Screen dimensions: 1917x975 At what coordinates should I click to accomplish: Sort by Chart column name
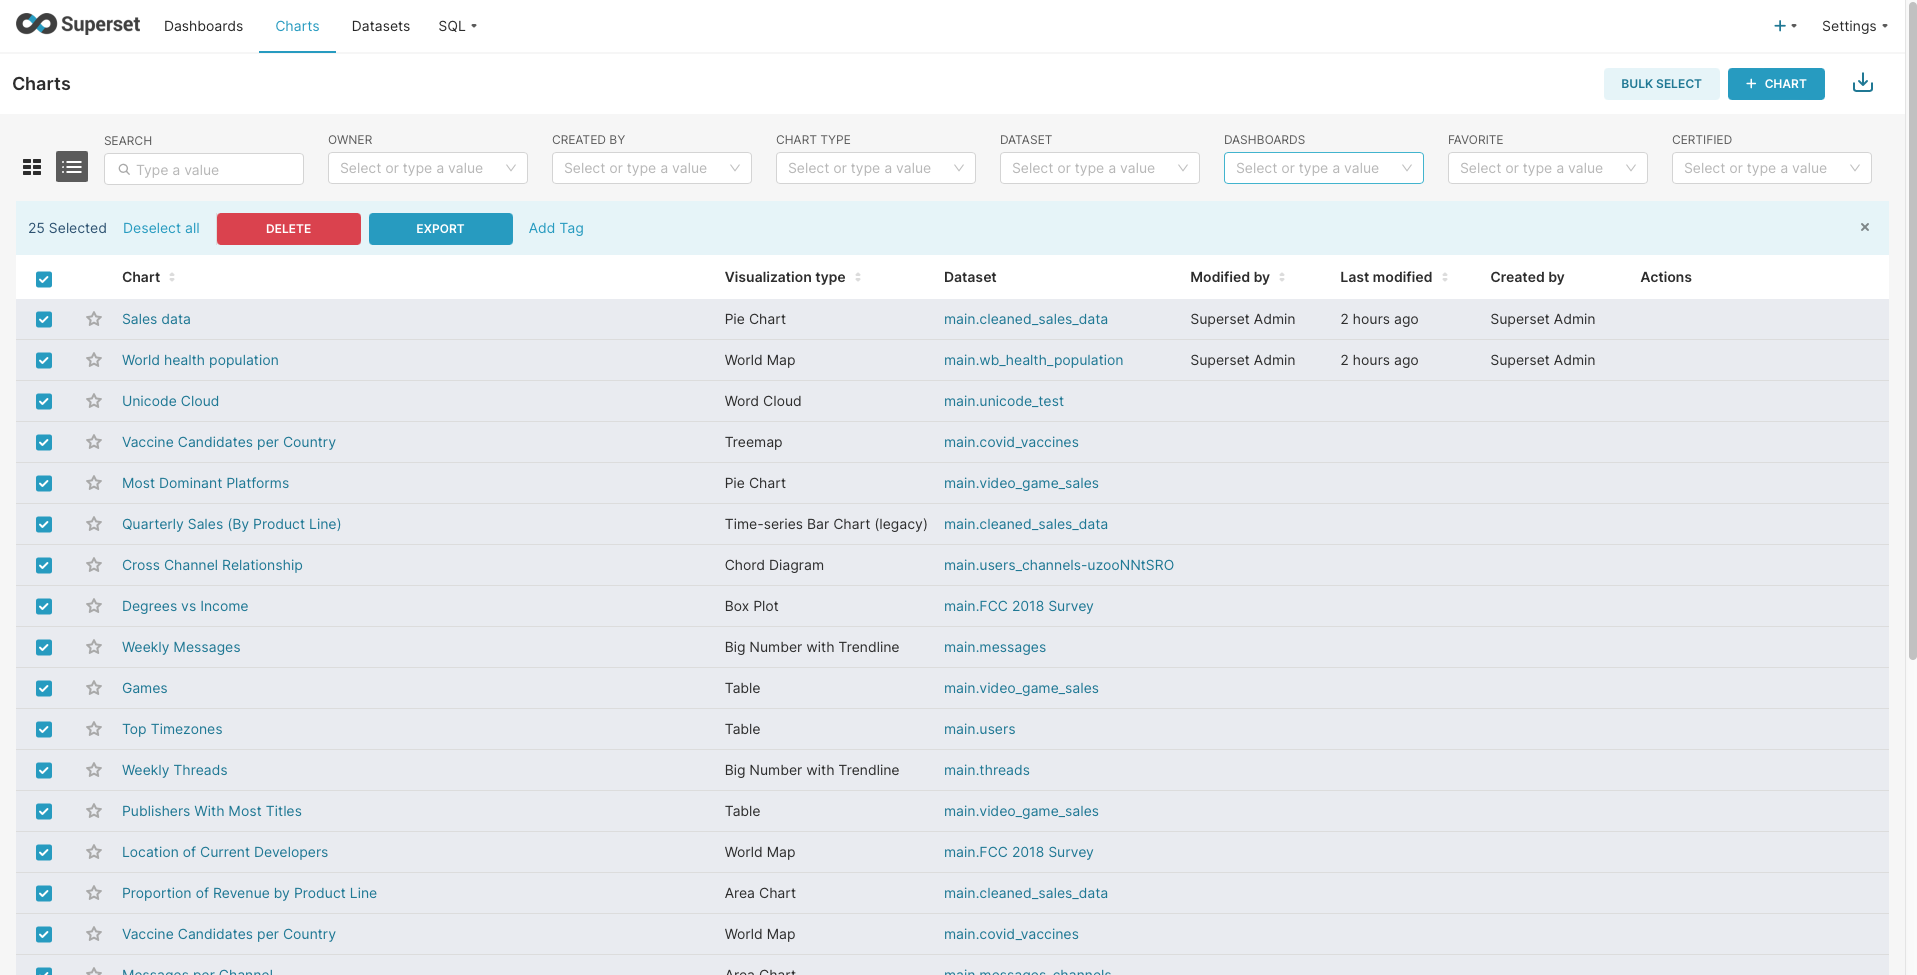141,277
